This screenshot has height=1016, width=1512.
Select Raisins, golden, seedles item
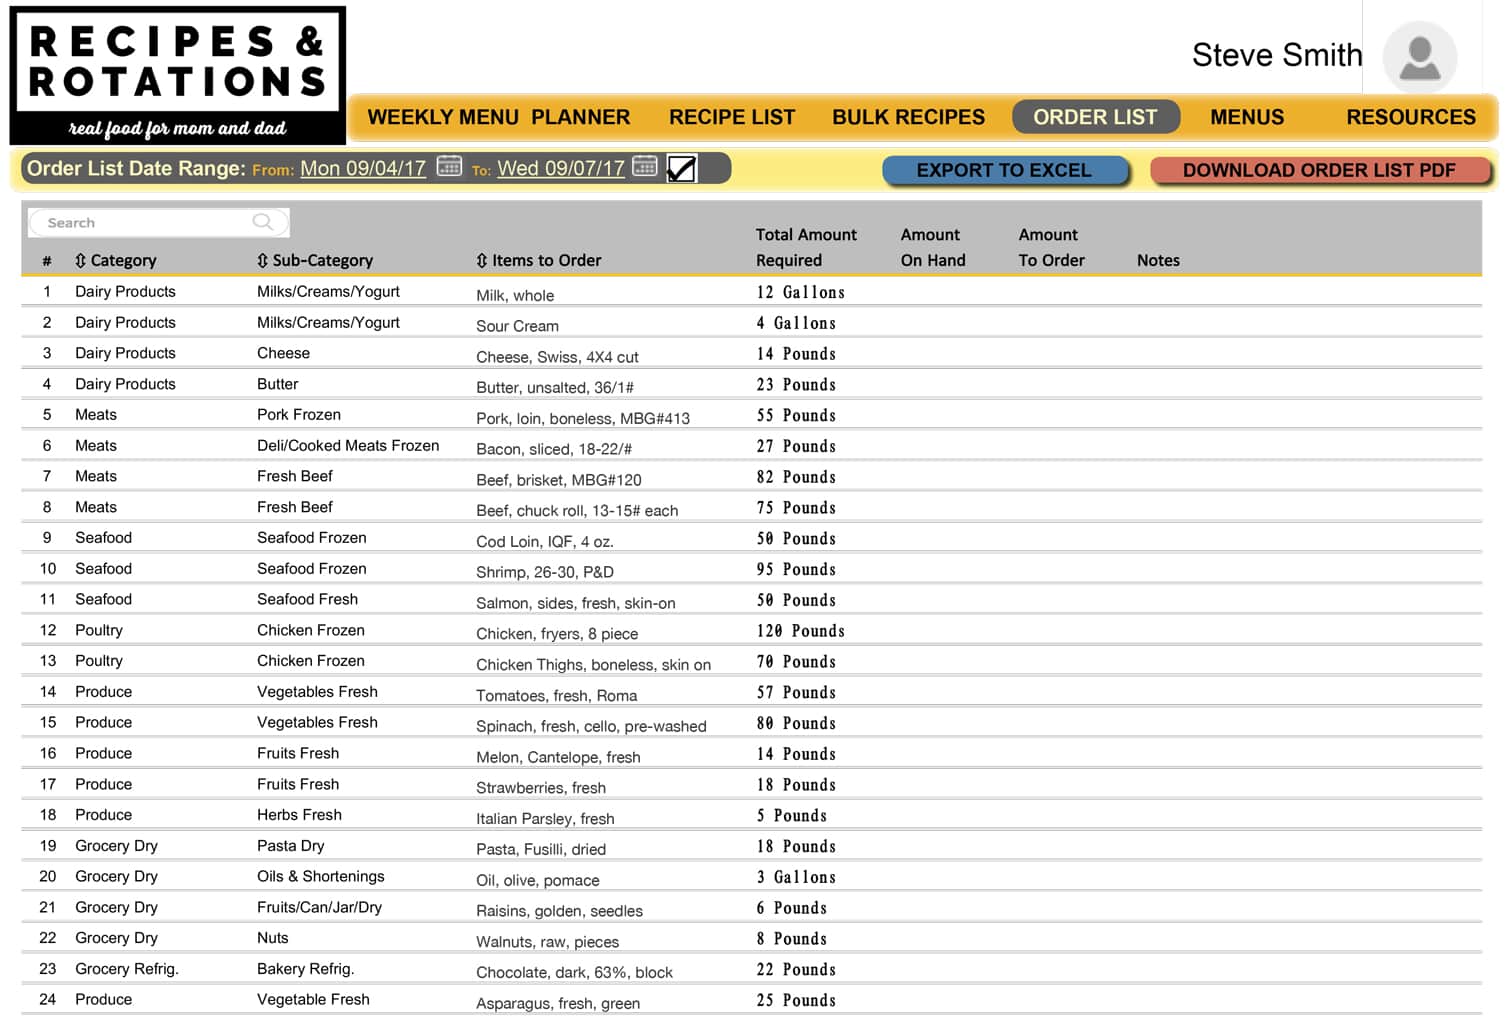point(559,911)
